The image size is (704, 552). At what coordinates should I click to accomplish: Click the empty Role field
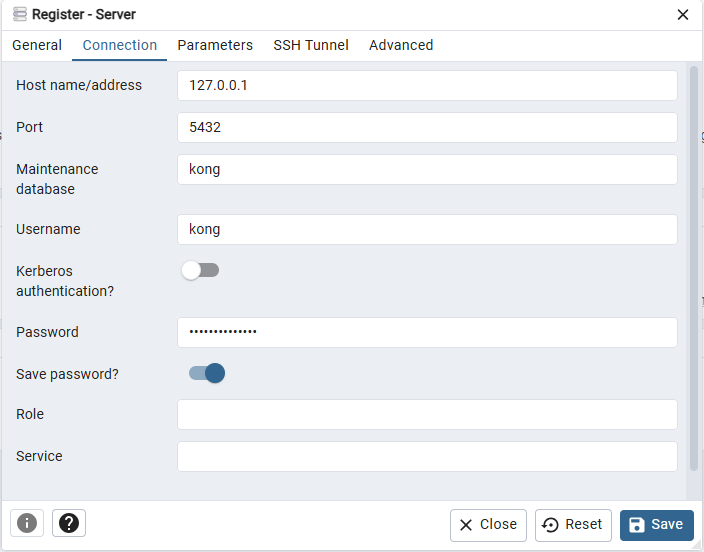pos(427,415)
